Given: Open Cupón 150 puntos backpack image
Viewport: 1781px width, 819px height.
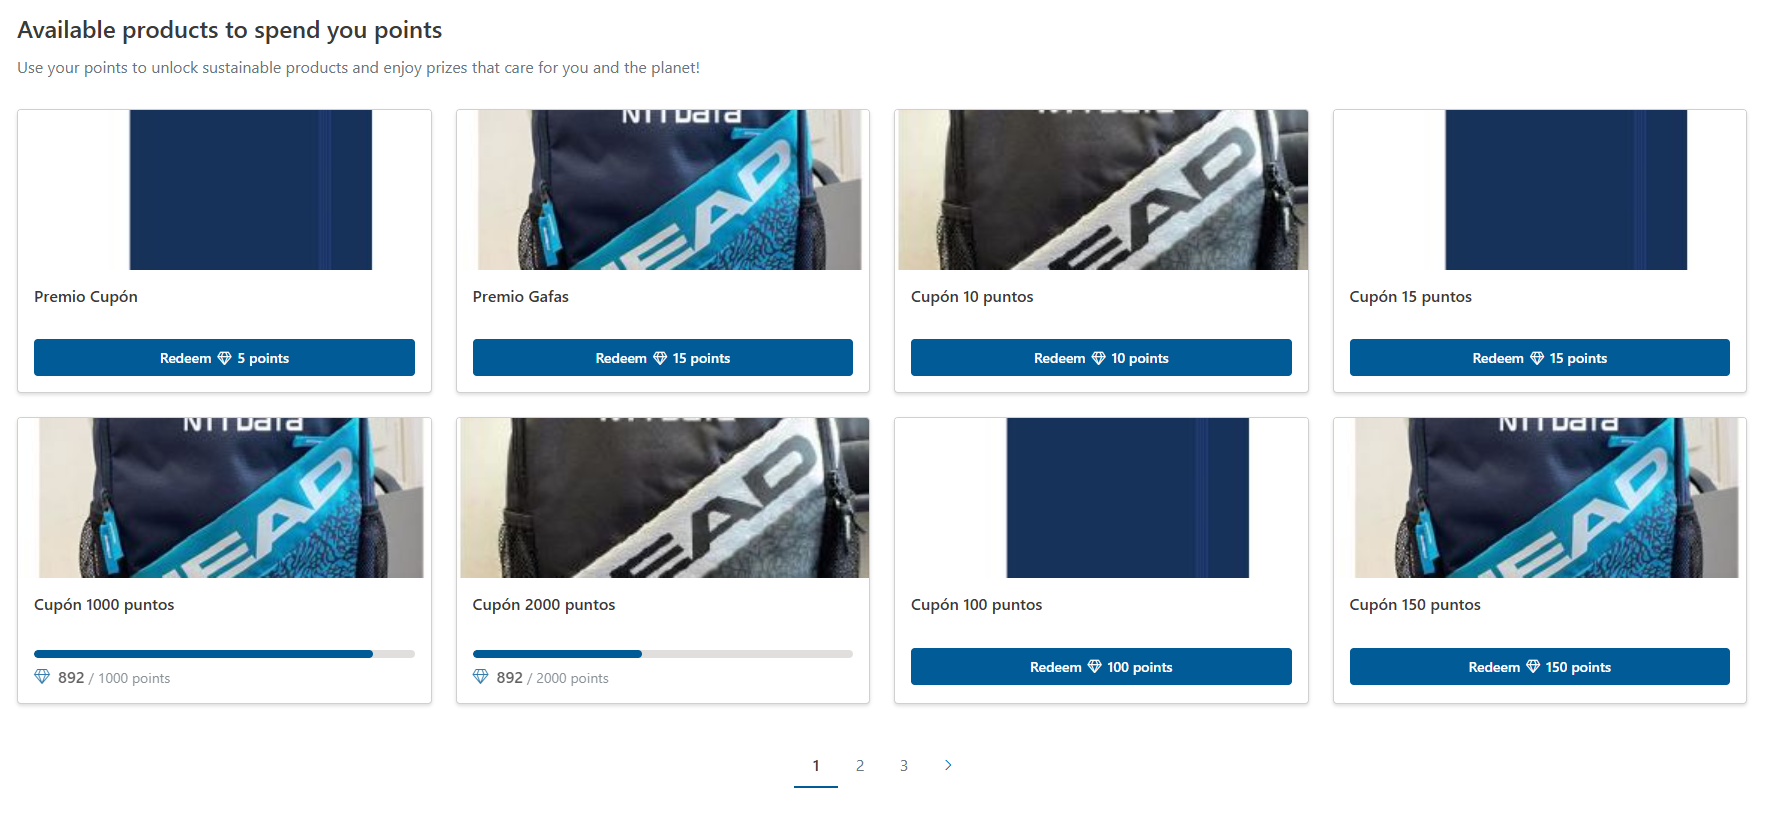Looking at the screenshot, I should [x=1546, y=498].
